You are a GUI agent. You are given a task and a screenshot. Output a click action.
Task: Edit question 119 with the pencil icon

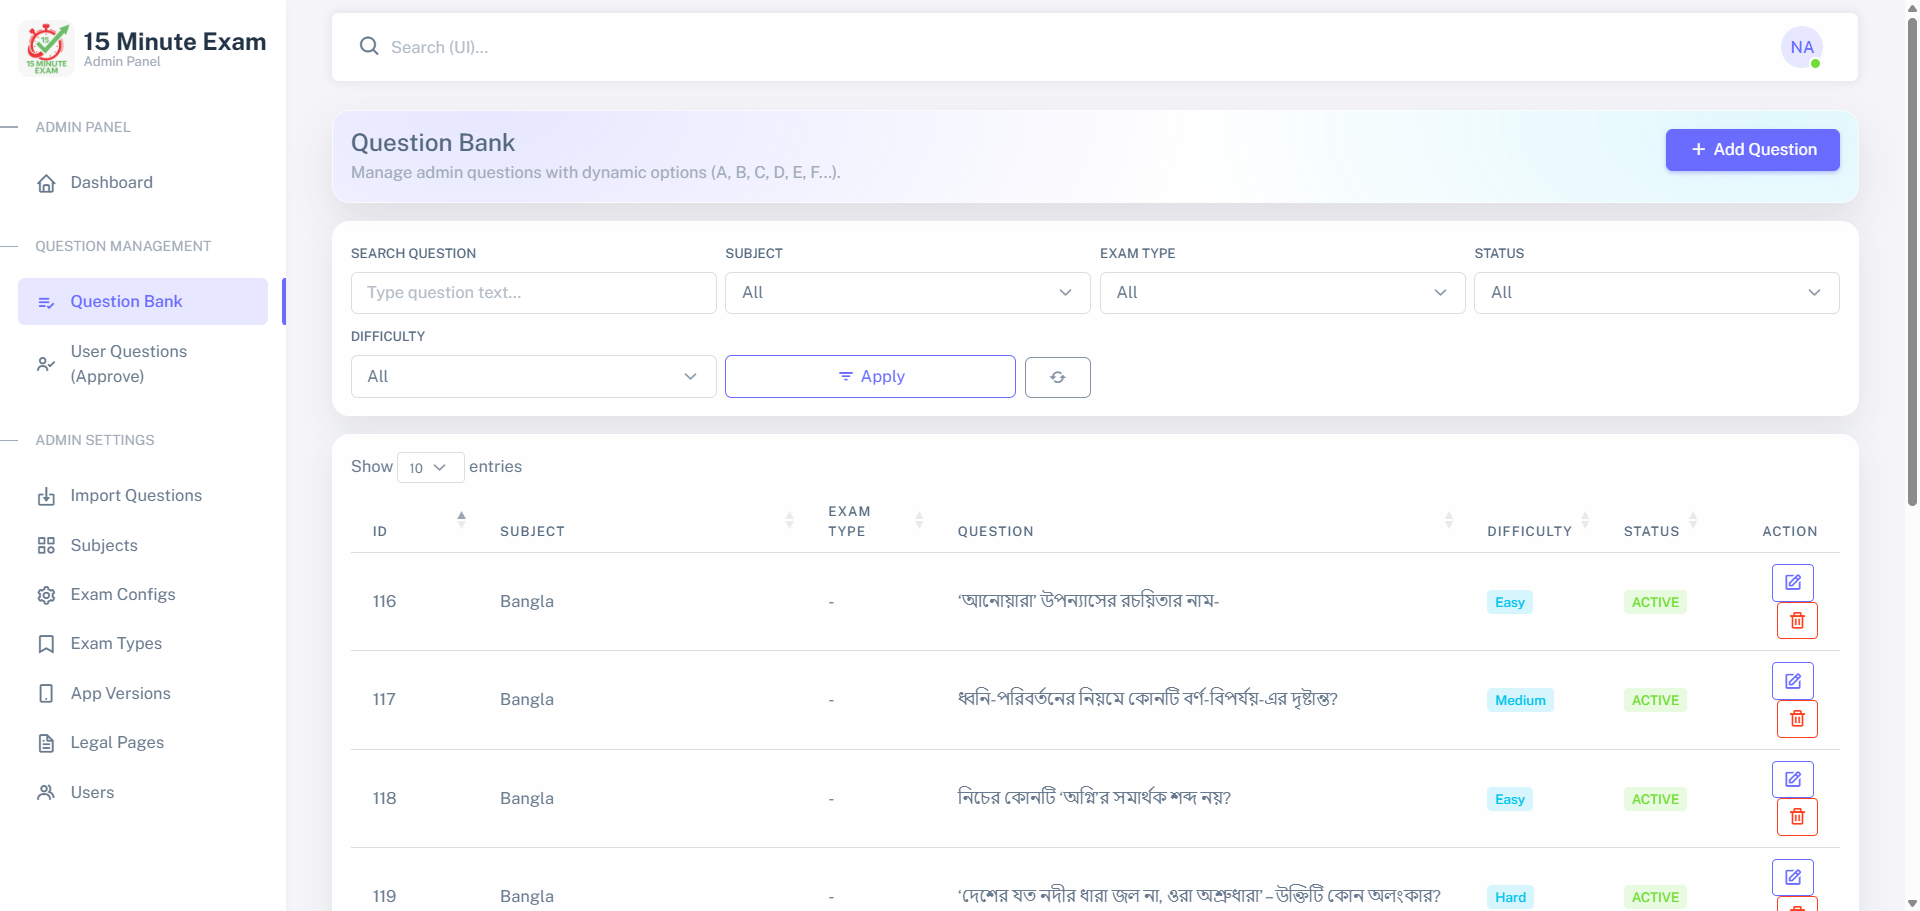click(1793, 877)
